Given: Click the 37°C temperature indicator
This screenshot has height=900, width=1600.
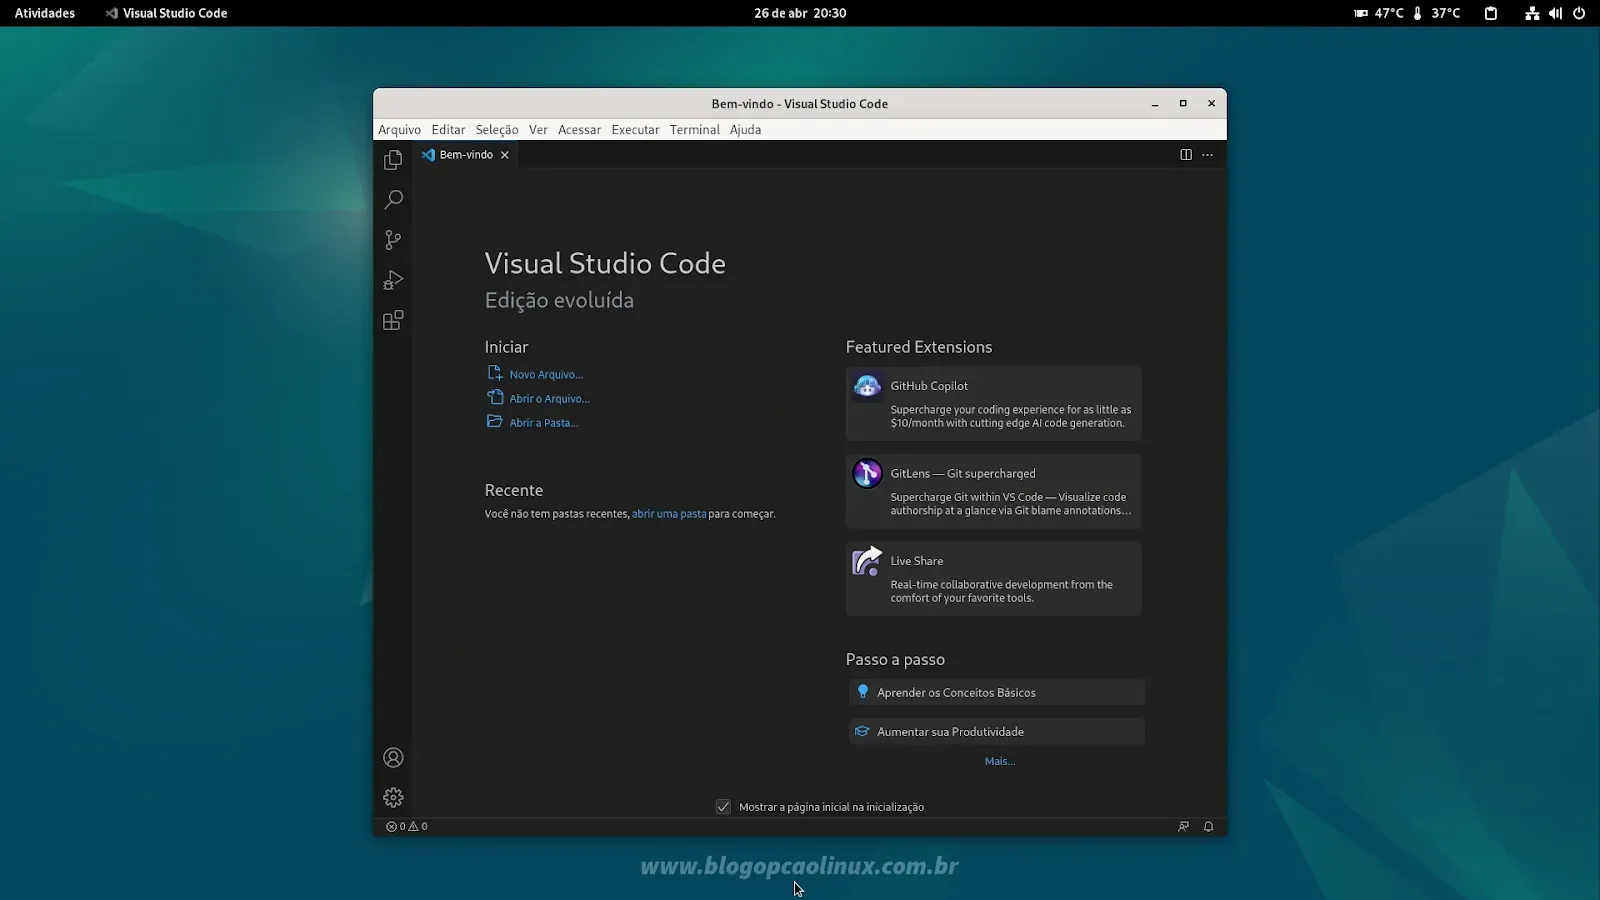Looking at the screenshot, I should pyautogui.click(x=1436, y=13).
